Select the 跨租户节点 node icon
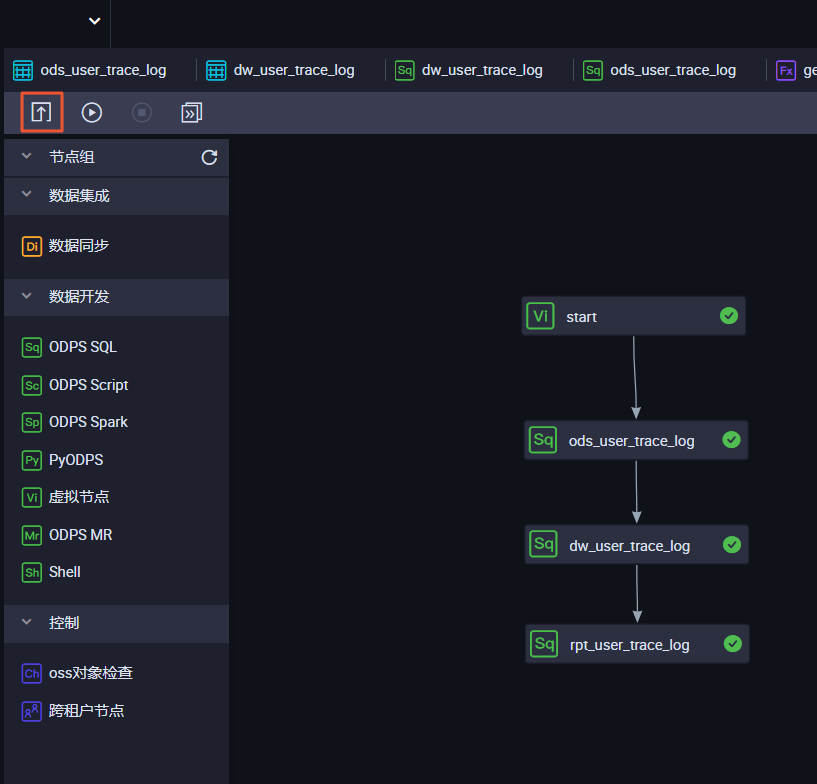Screen dimensions: 817x784 click(x=32, y=711)
